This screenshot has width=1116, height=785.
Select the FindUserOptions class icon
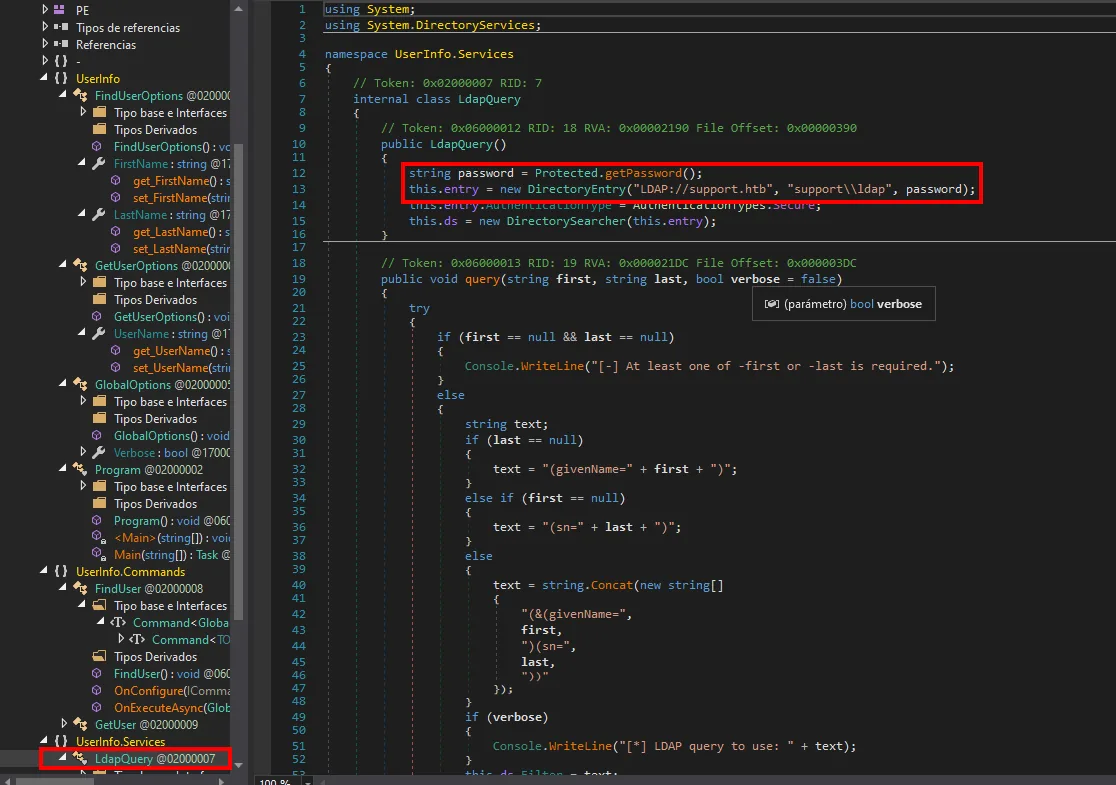pyautogui.click(x=80, y=95)
